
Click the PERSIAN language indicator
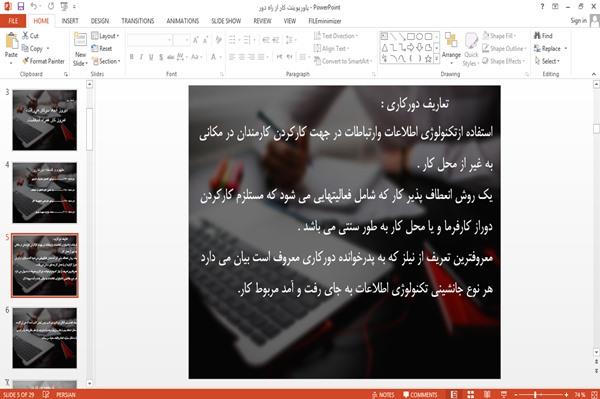point(66,395)
